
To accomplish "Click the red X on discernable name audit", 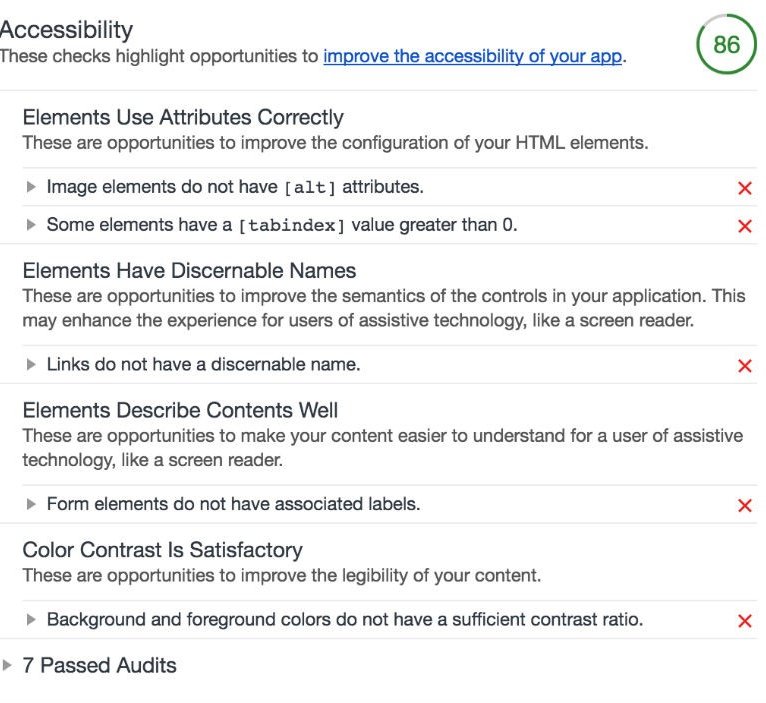I will pos(744,366).
